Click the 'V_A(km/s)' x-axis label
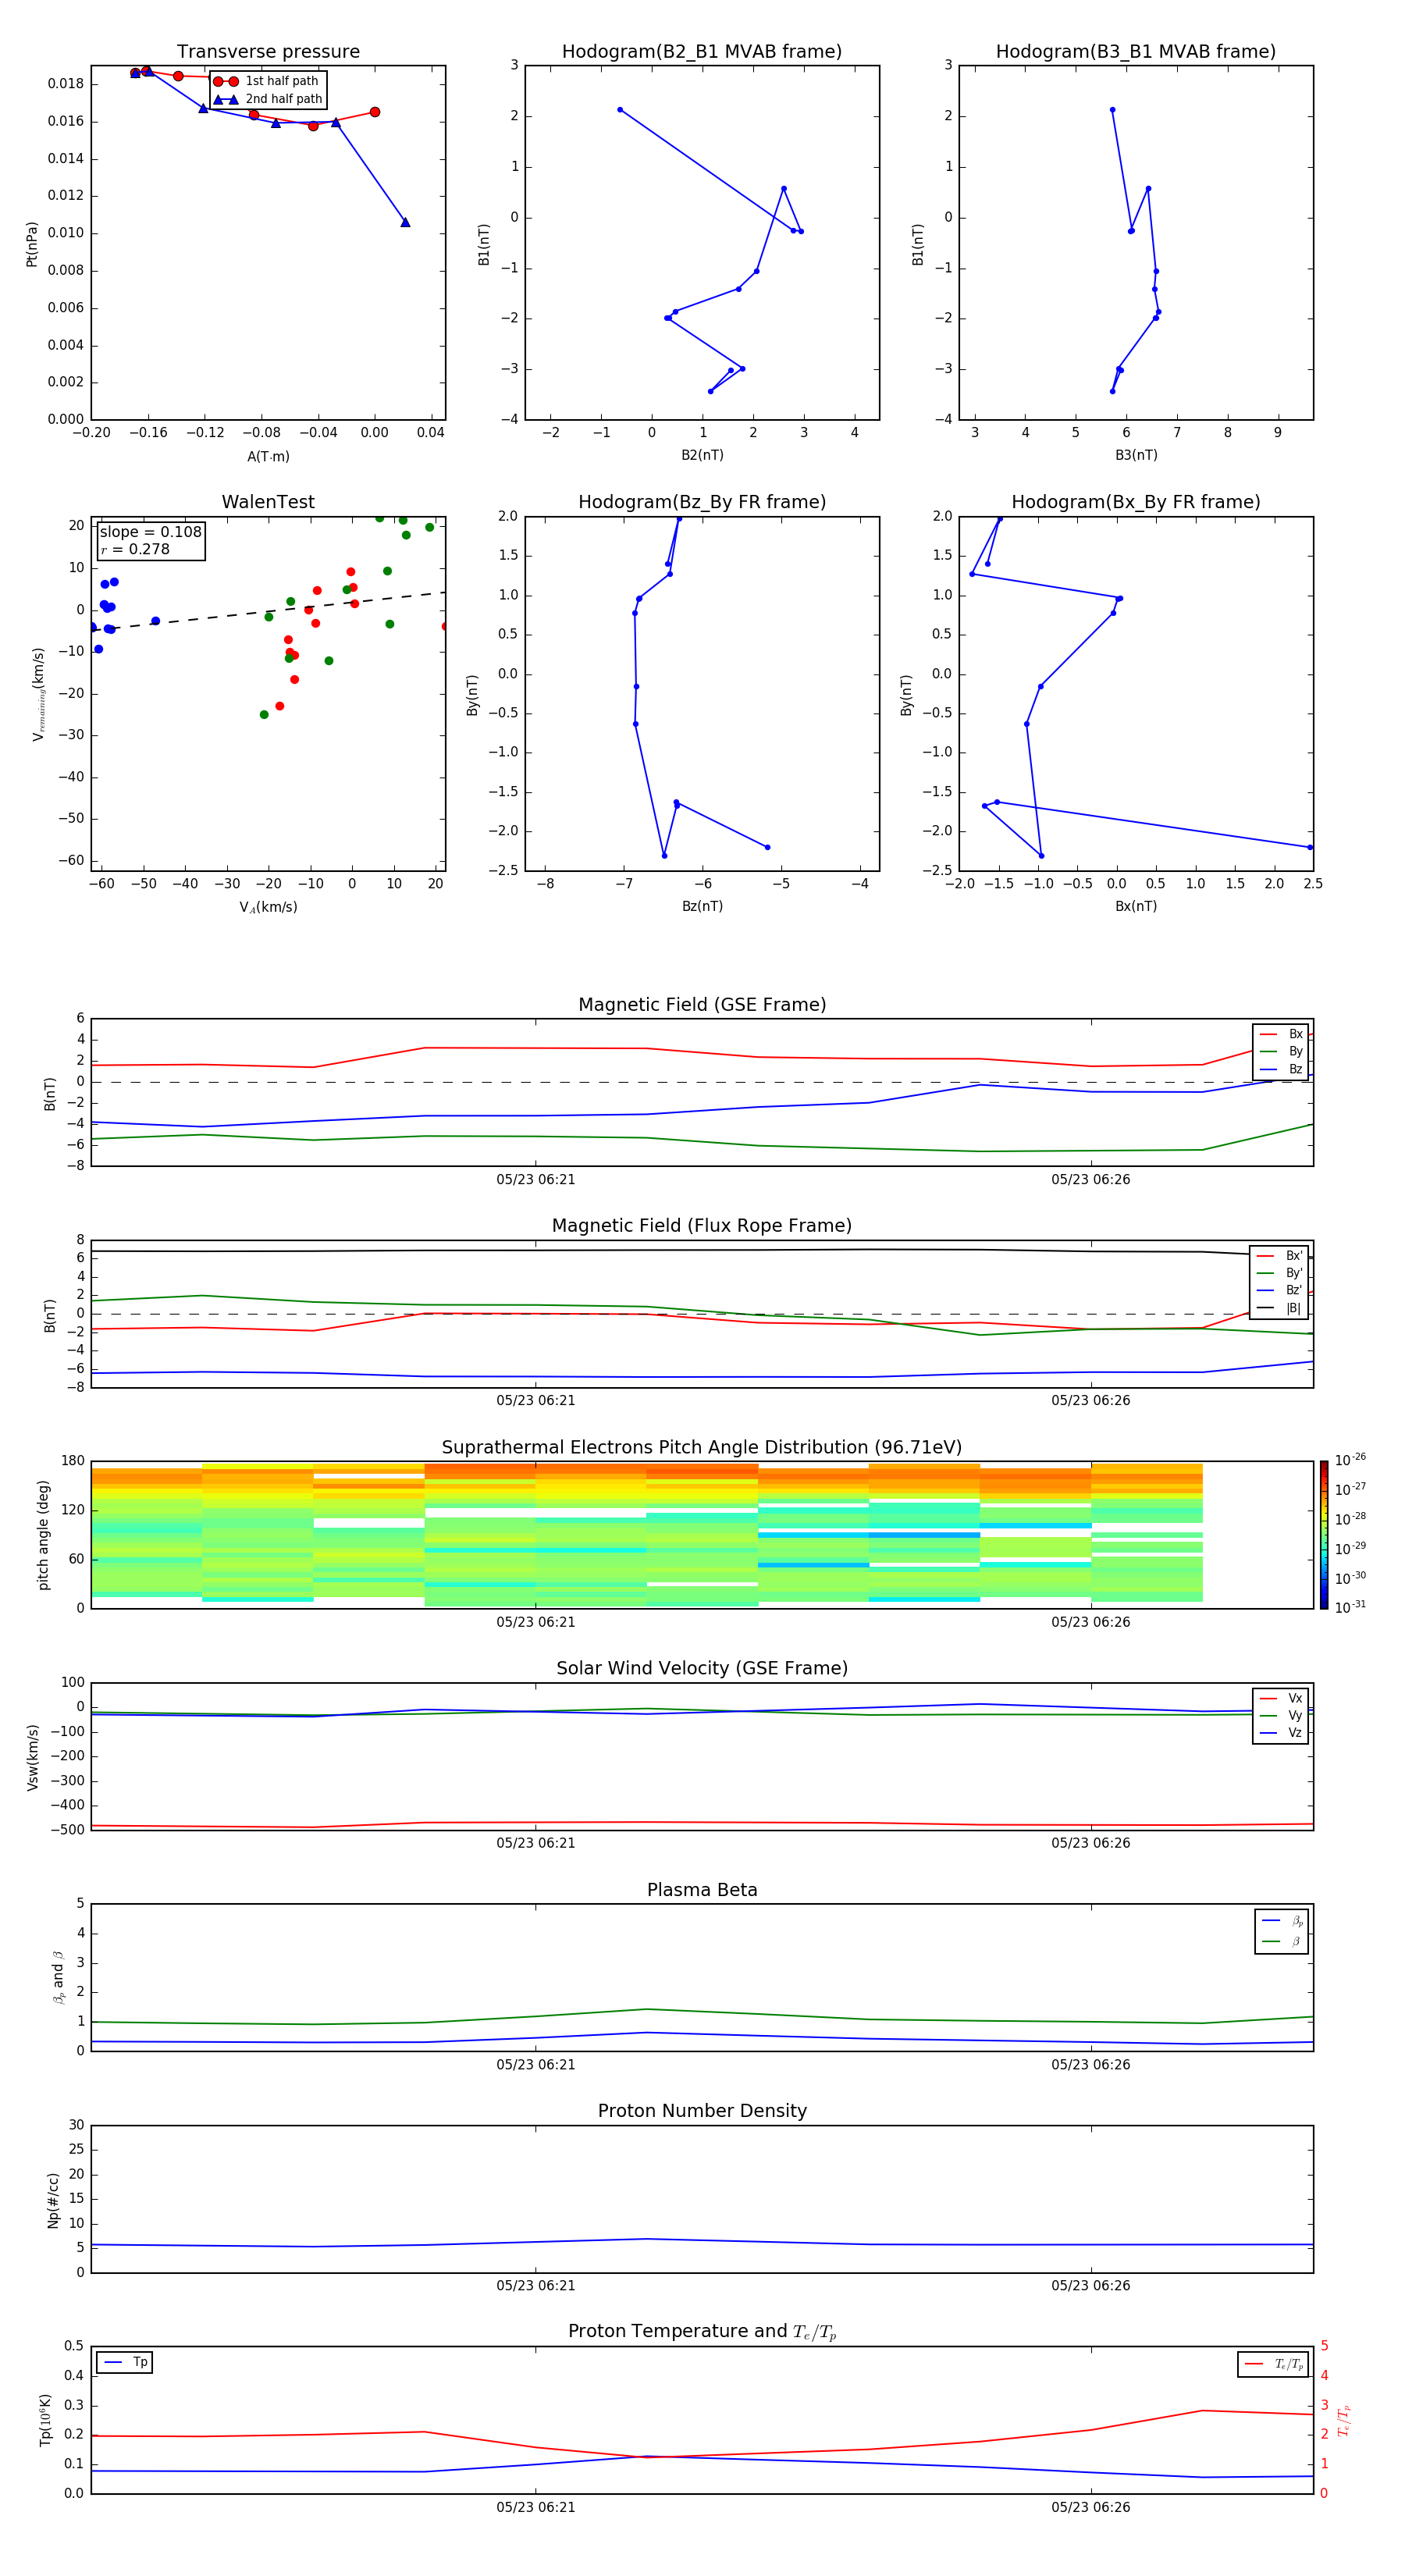This screenshot has width=1405, height=2576. coord(268,907)
